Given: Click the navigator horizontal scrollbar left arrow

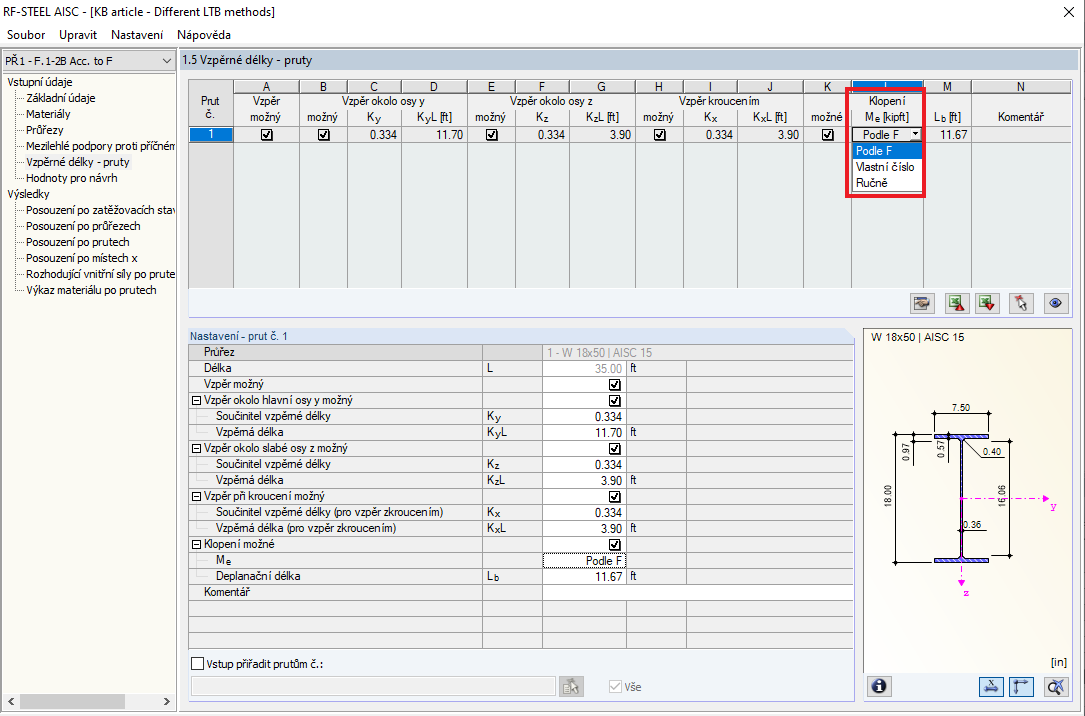Looking at the screenshot, I should pyautogui.click(x=10, y=701).
